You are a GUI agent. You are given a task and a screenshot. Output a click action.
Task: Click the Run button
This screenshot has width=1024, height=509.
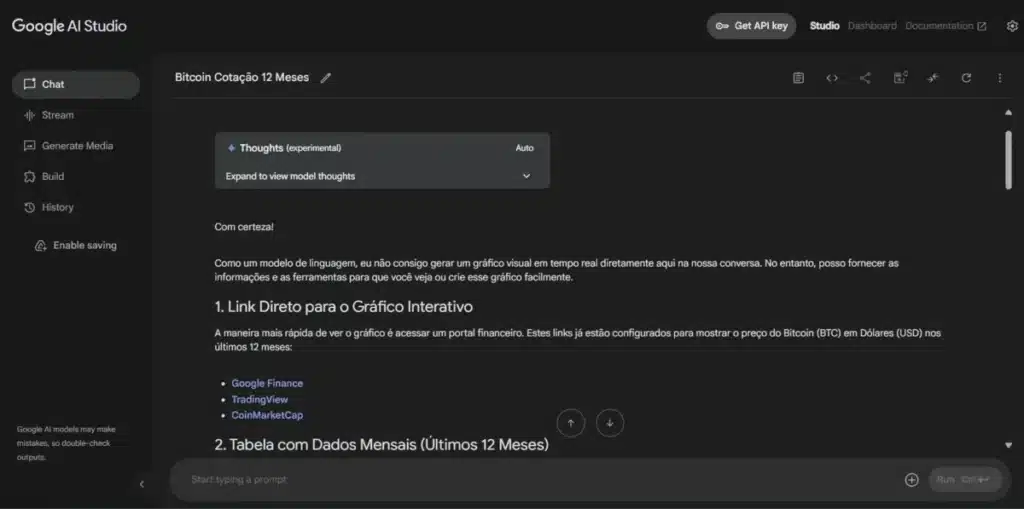point(965,480)
